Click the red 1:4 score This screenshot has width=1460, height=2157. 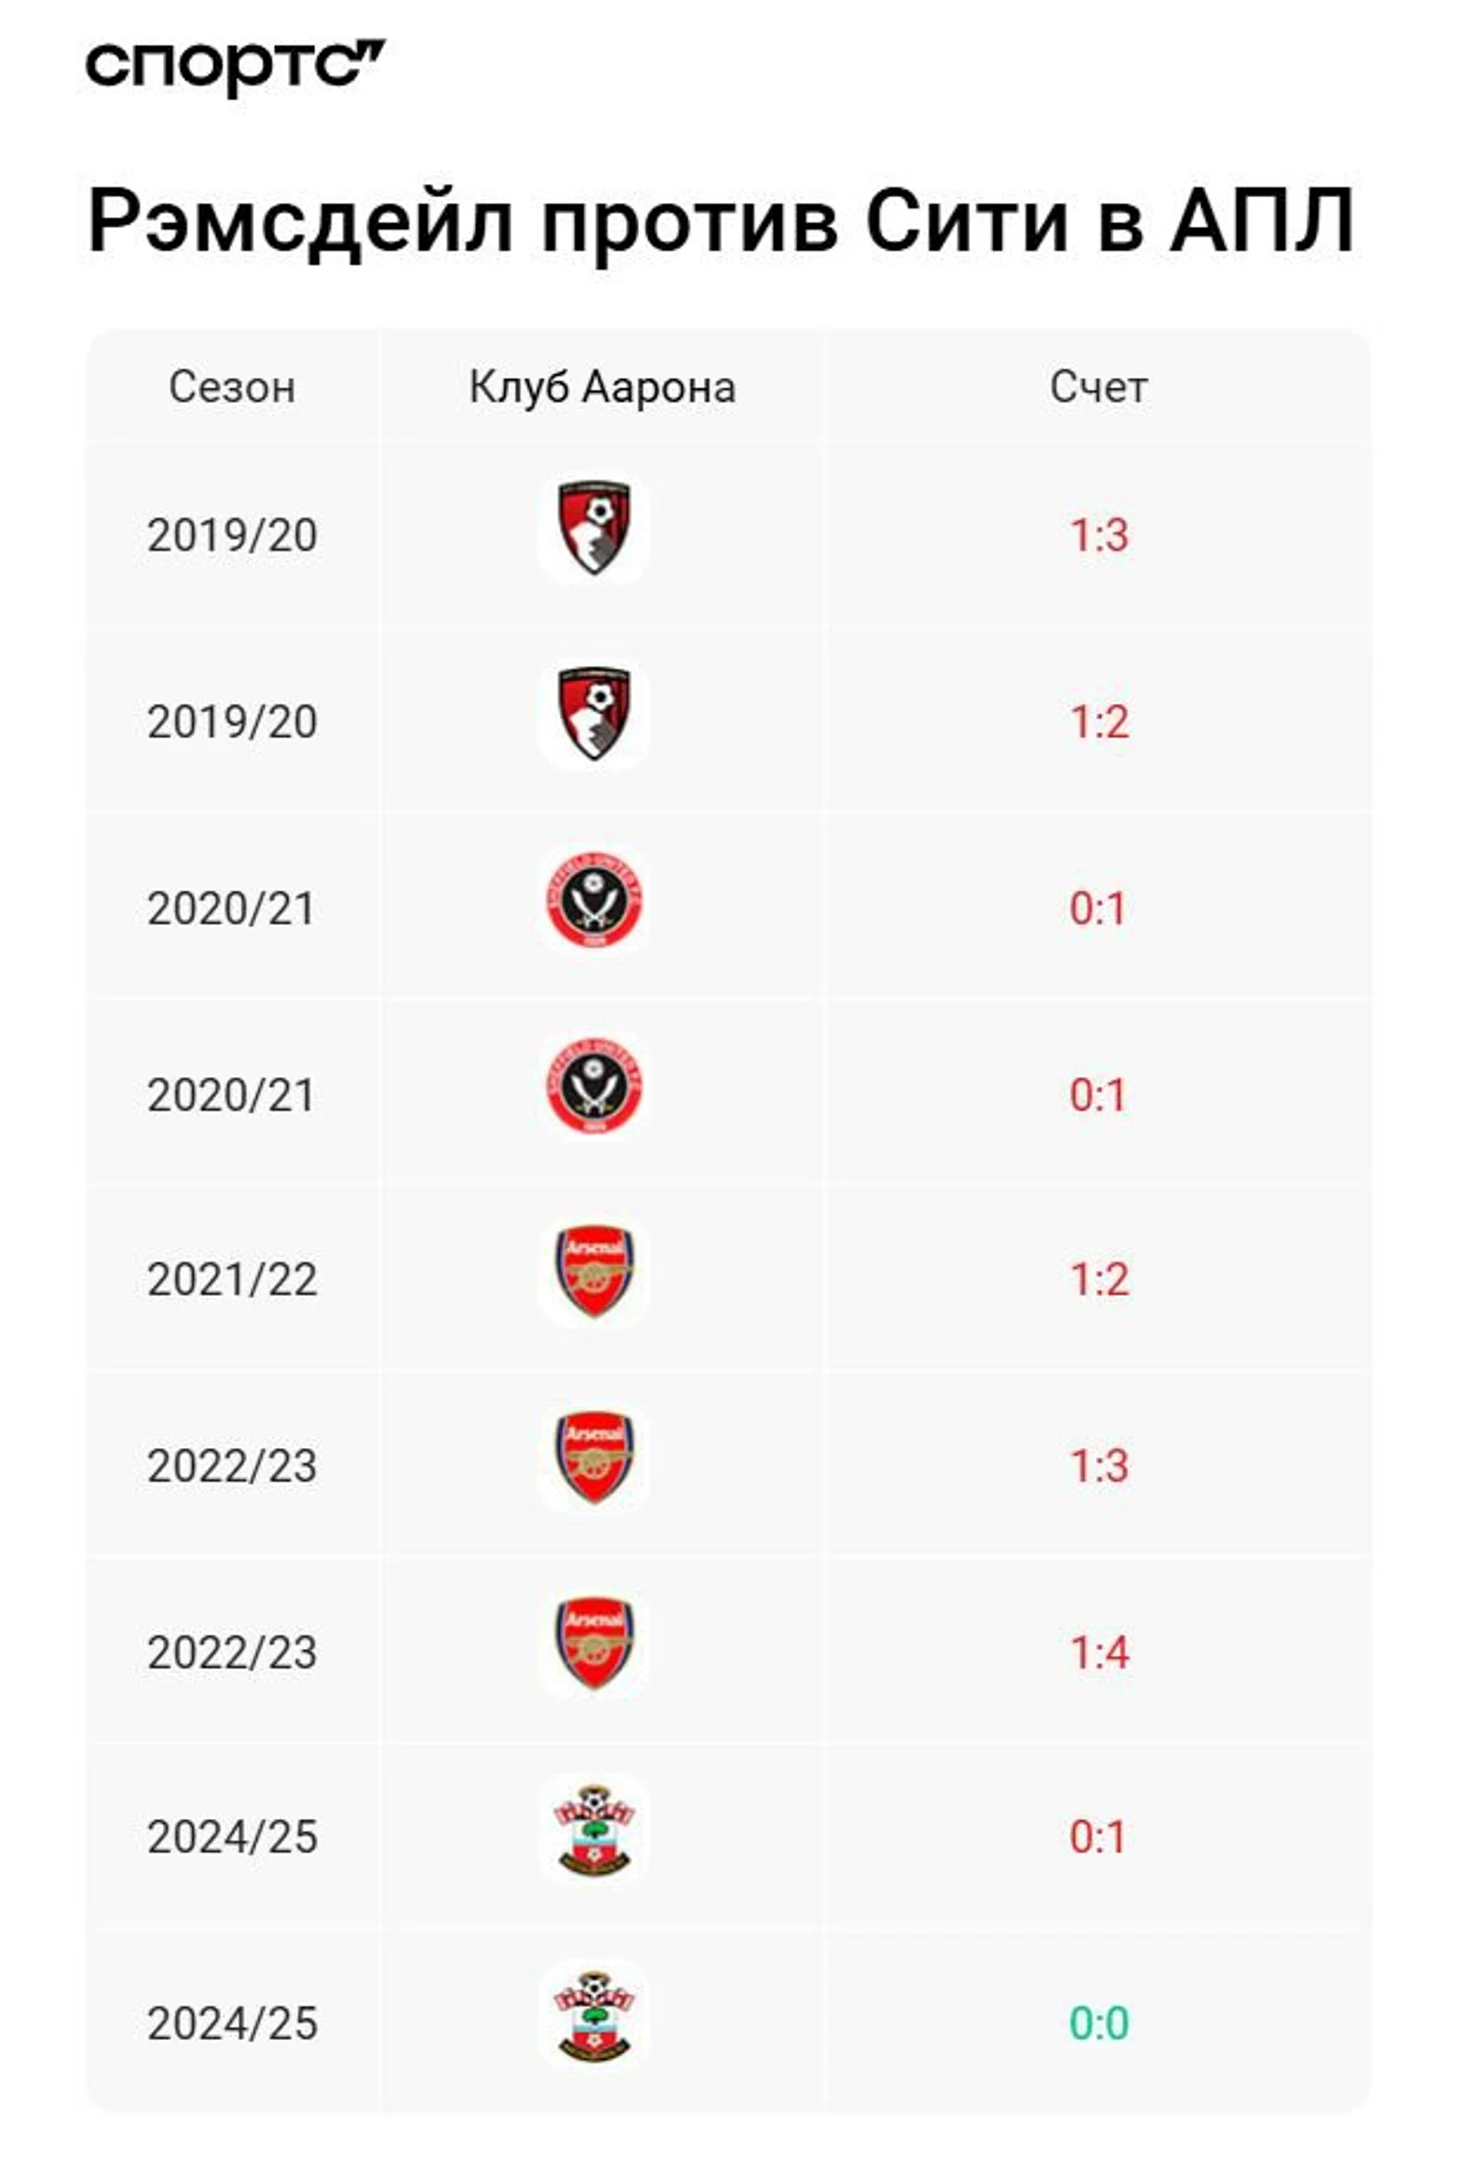pyautogui.click(x=1099, y=1652)
